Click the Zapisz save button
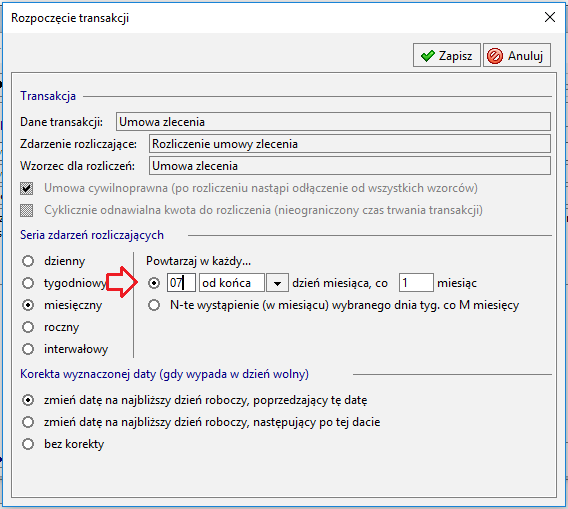The height and width of the screenshot is (509, 568). (x=447, y=55)
